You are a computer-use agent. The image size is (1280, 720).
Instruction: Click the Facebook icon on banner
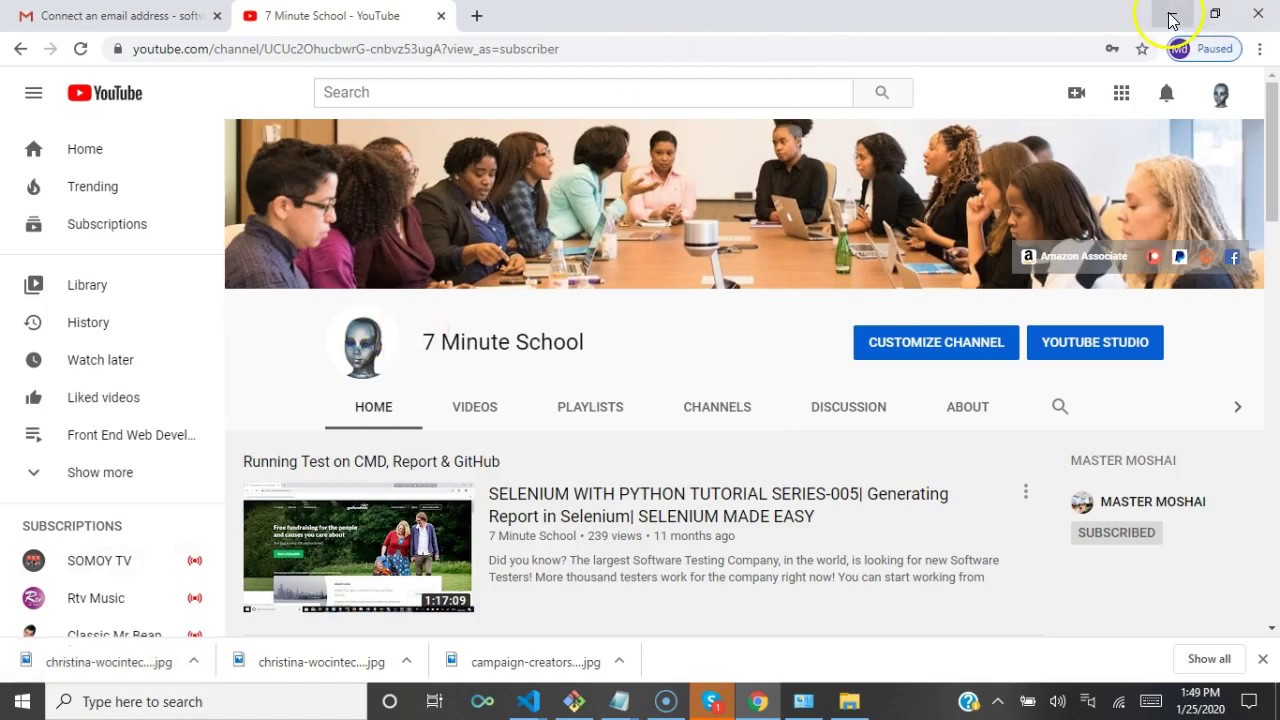pos(1233,257)
